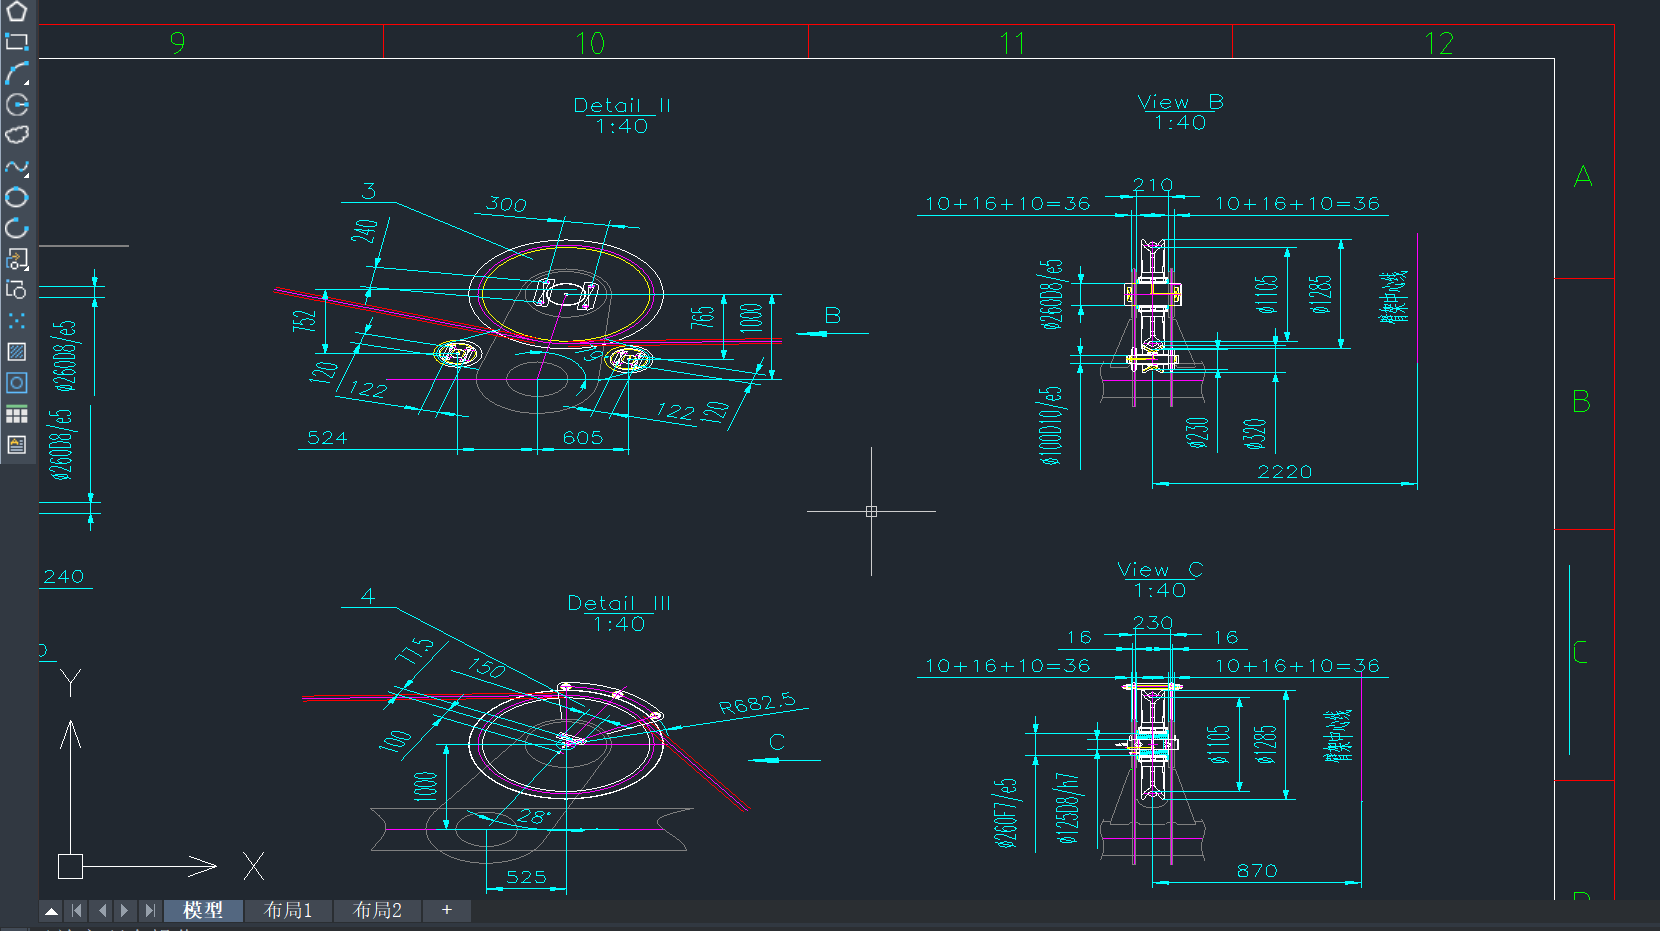Open the Create Block tool

tap(17, 290)
